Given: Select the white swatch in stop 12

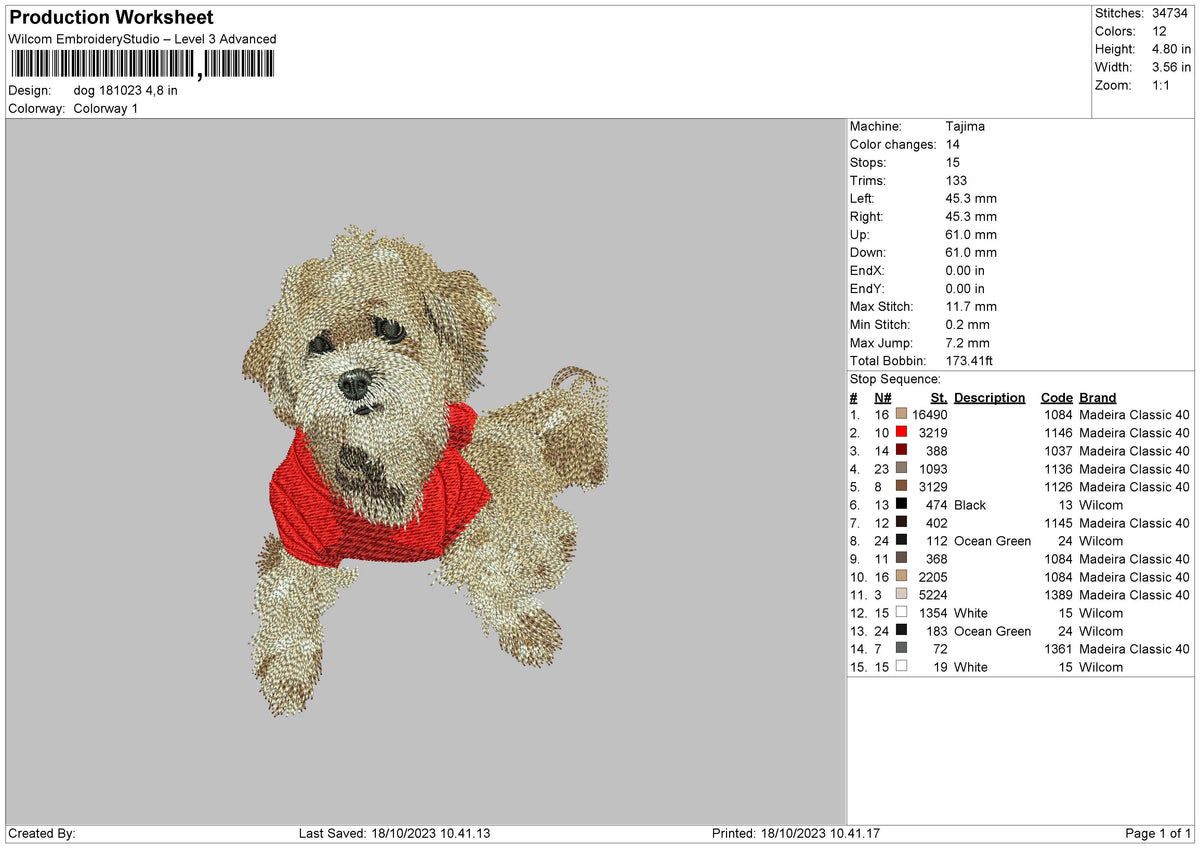Looking at the screenshot, I should [901, 613].
